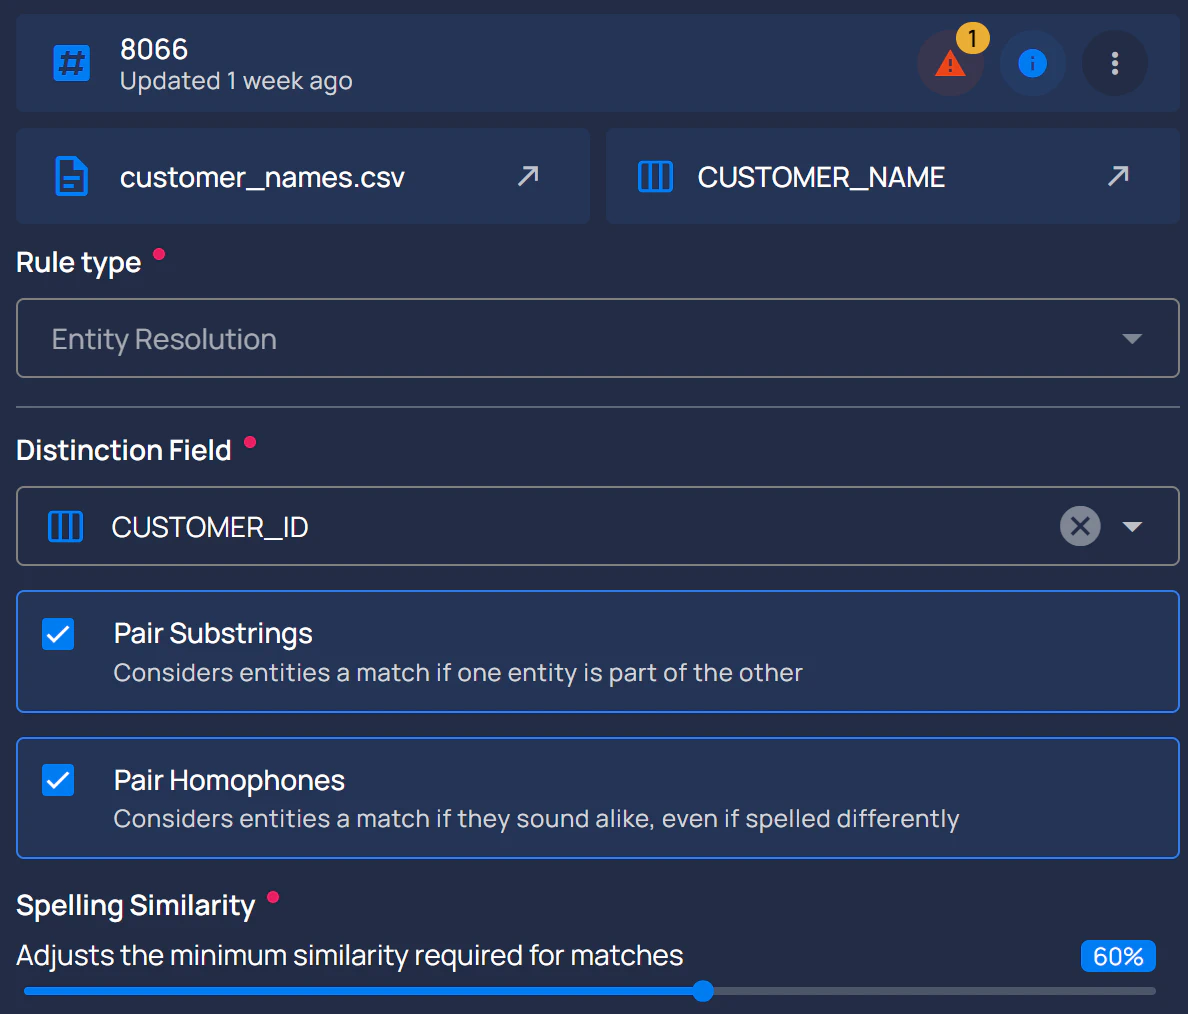Open the customer_names.csv file card
Viewport: 1188px width, 1014px height.
point(303,176)
